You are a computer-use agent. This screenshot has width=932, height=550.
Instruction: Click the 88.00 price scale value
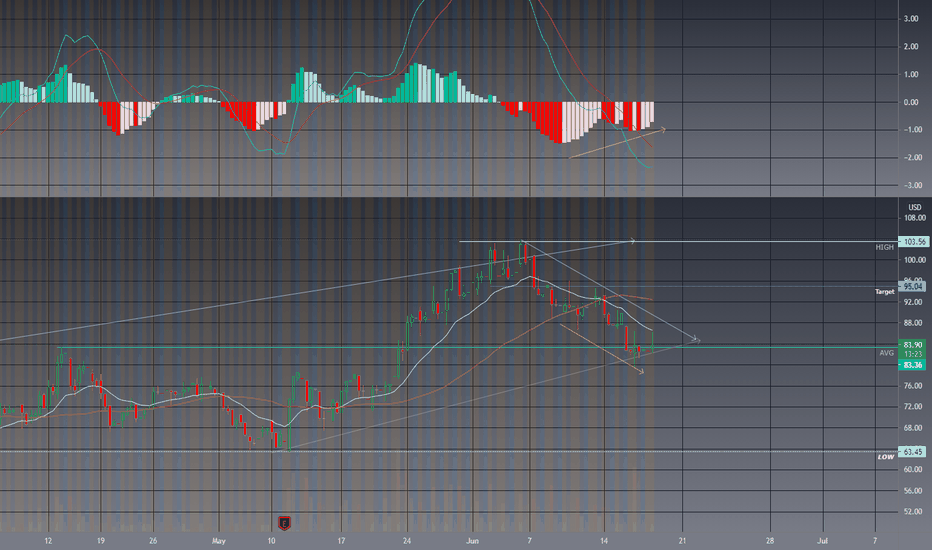pos(915,323)
